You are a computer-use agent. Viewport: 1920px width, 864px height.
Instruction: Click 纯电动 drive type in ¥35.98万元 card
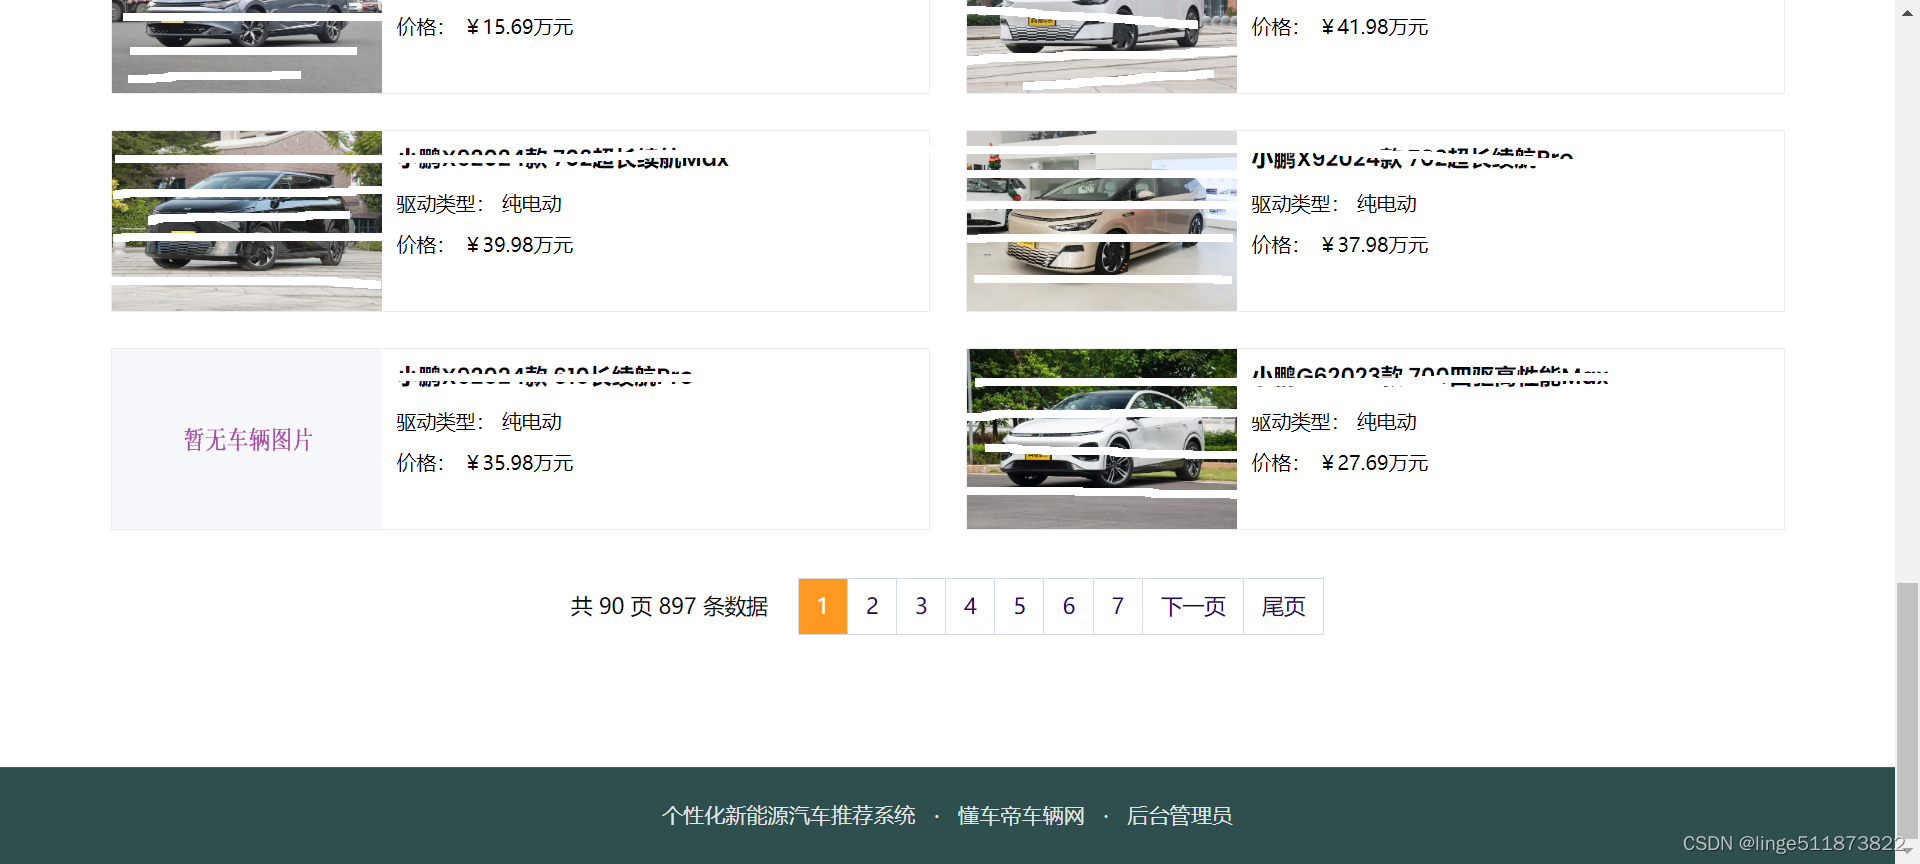[x=532, y=422]
